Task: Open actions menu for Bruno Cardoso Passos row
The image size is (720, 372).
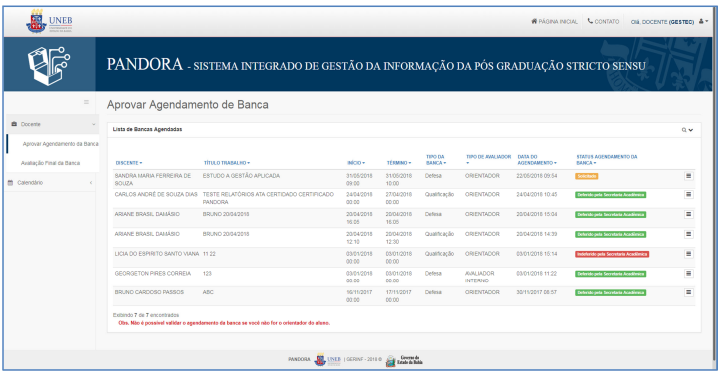Action: (688, 292)
